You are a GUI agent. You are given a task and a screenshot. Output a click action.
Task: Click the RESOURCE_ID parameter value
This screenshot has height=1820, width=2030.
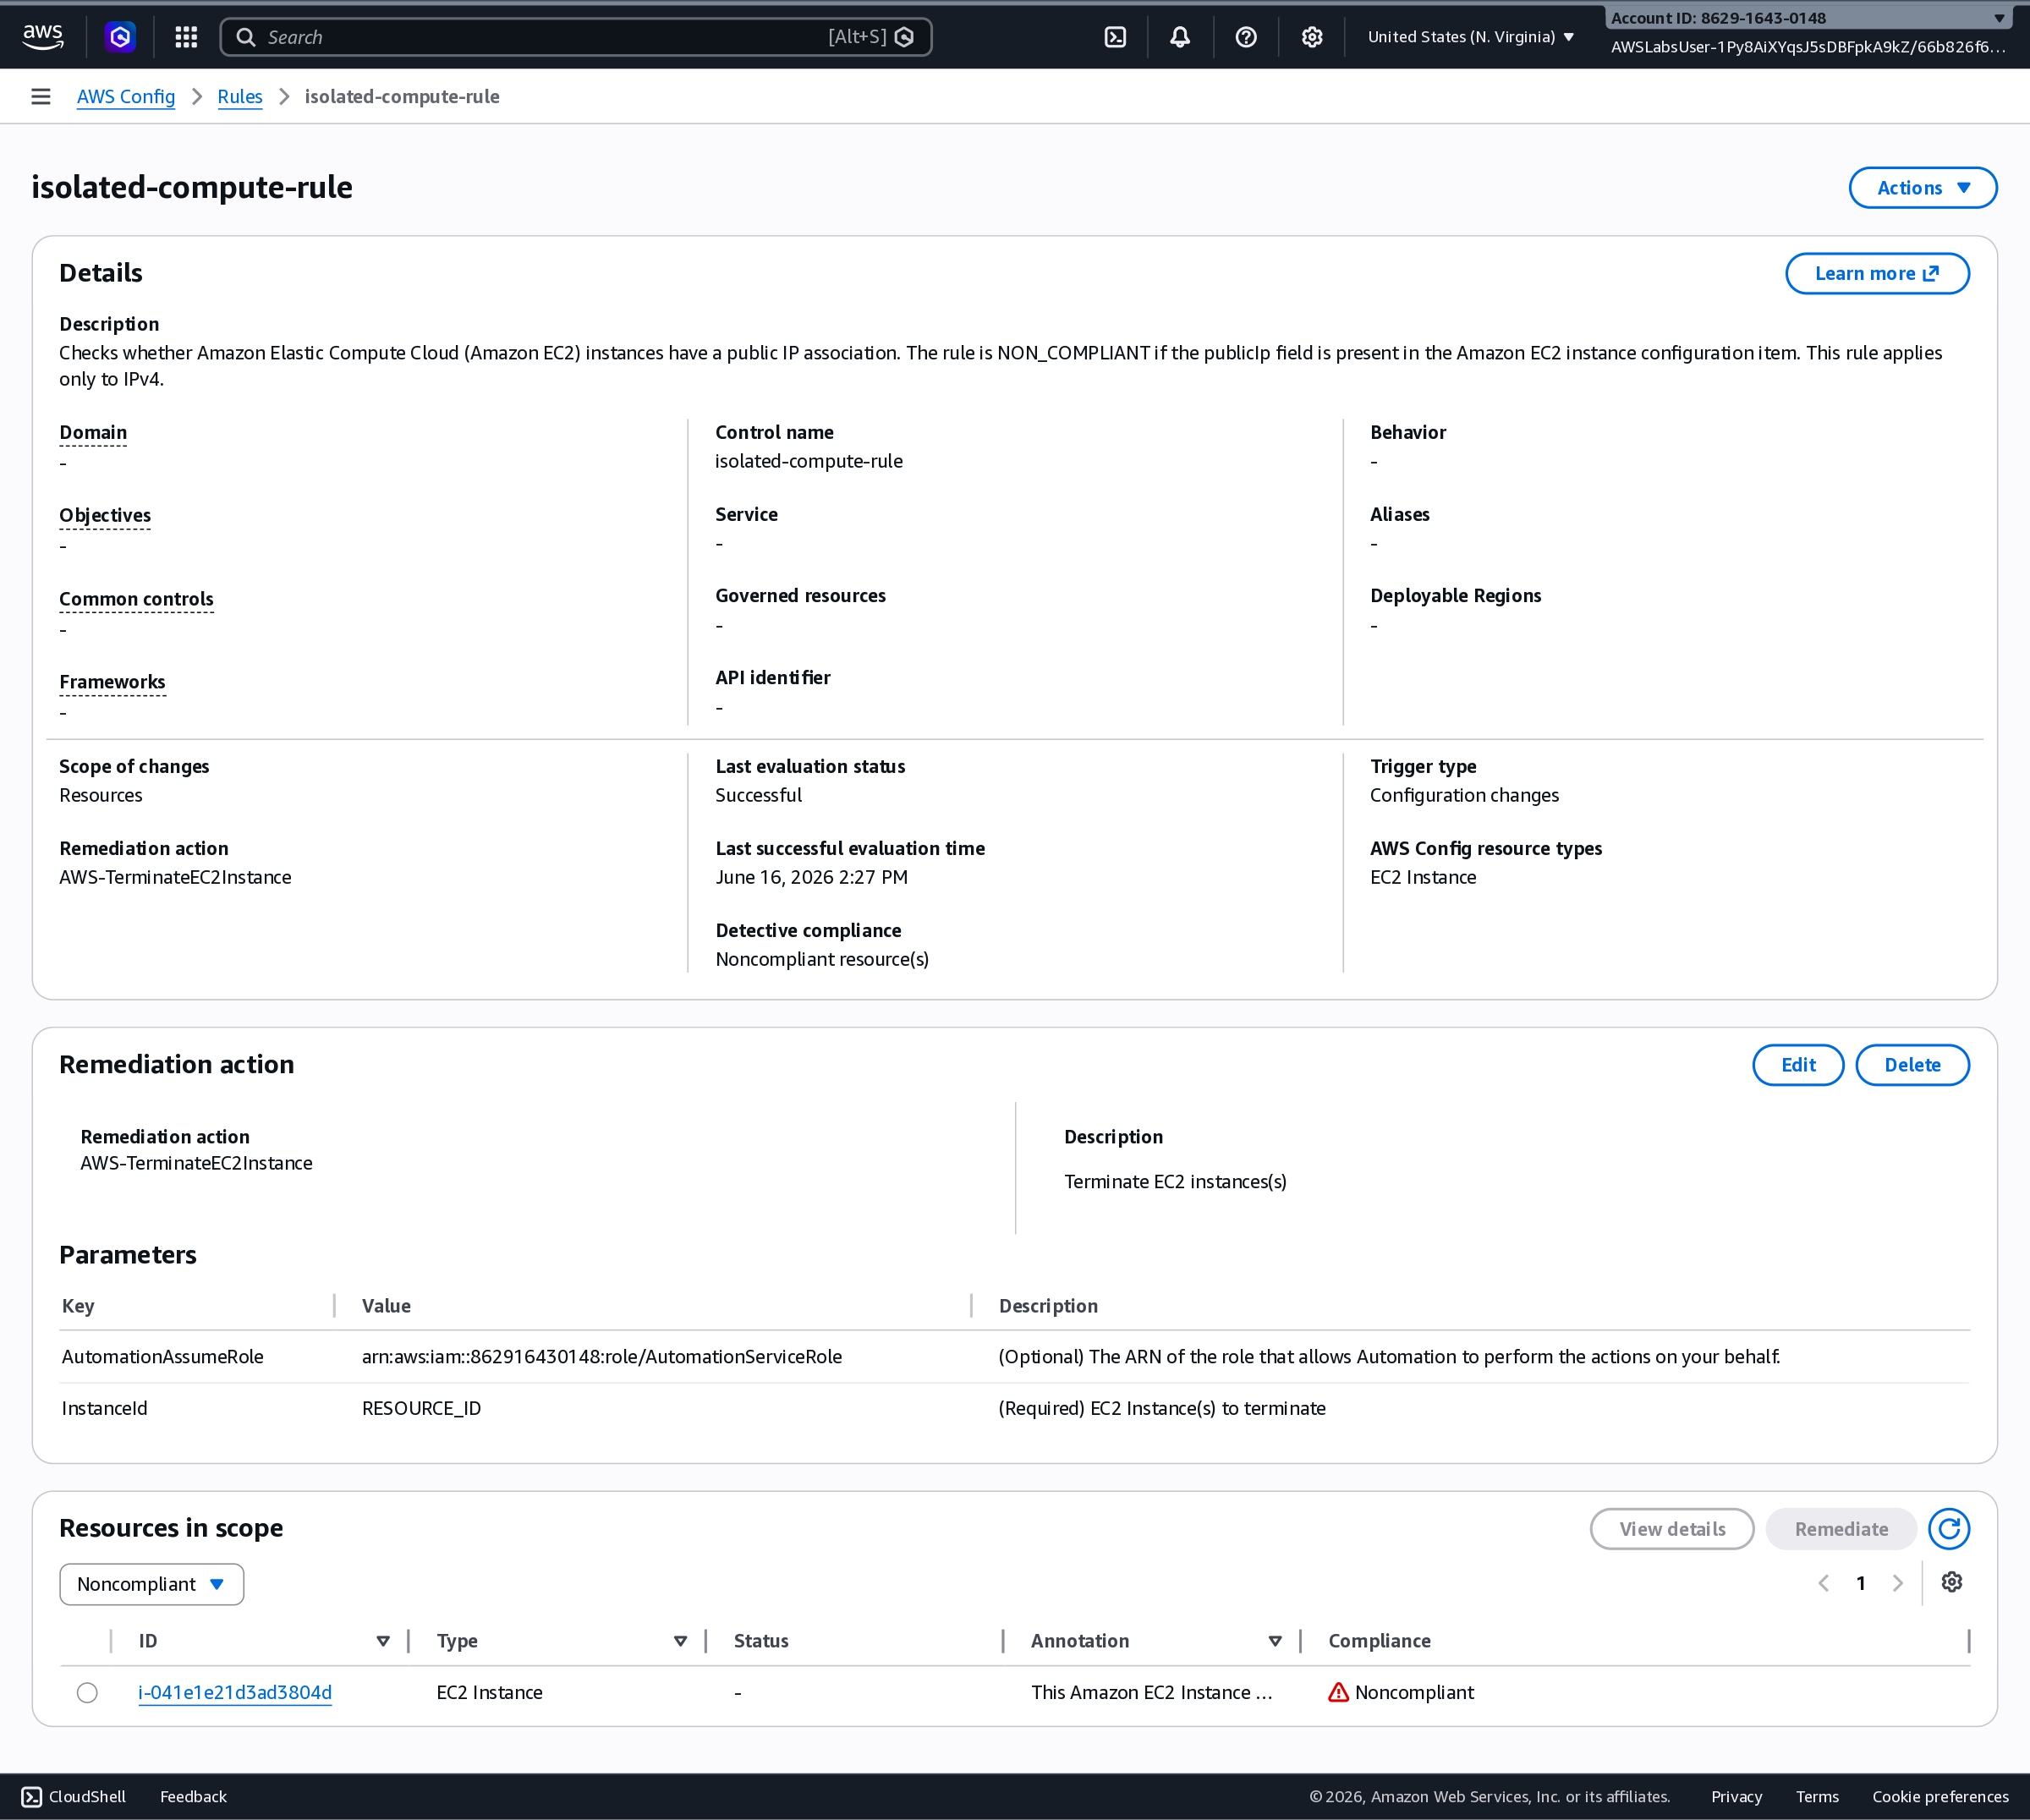click(x=421, y=1408)
